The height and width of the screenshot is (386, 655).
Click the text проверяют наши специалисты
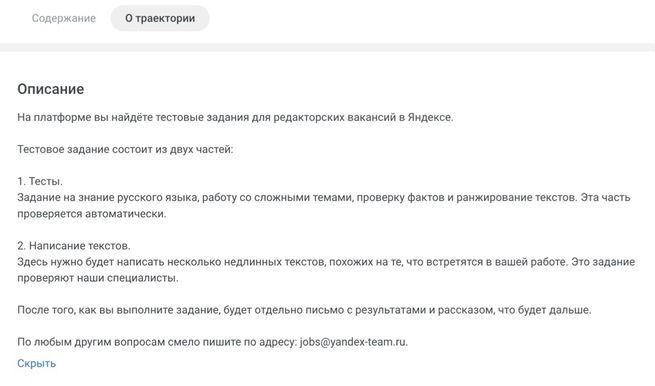pyautogui.click(x=98, y=278)
